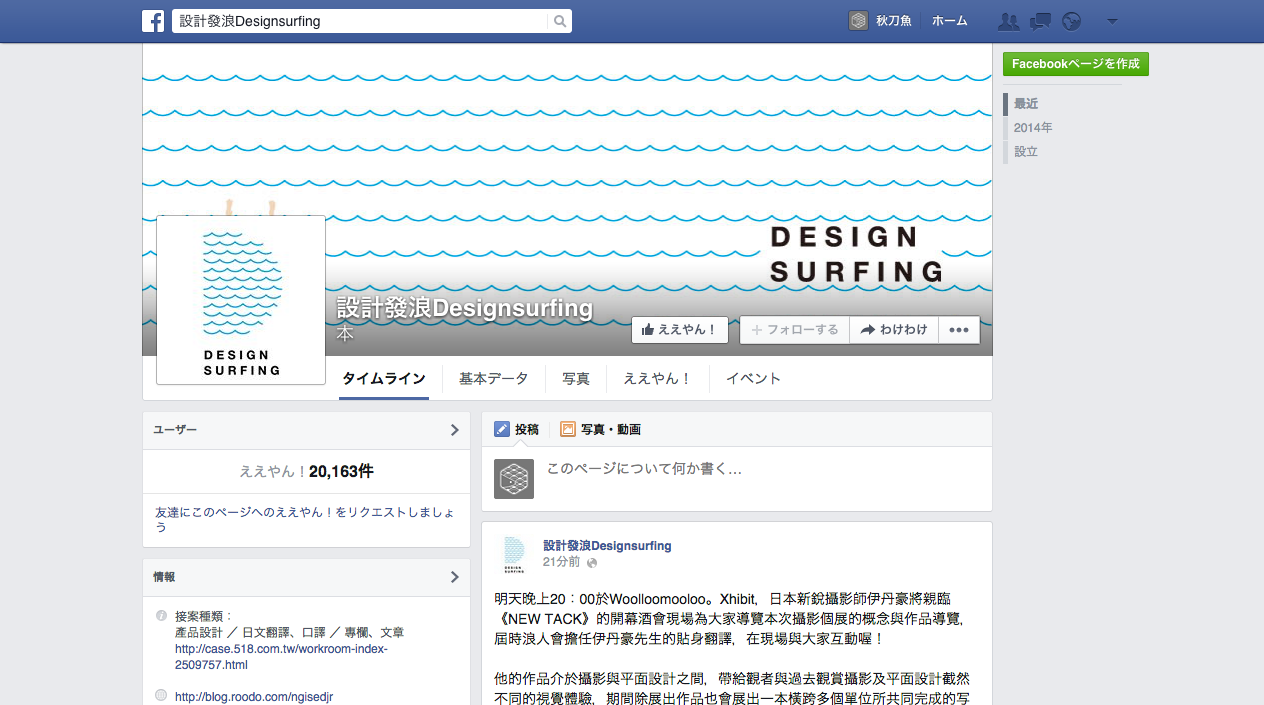Click the post audience globe icon
Image resolution: width=1264 pixels, height=705 pixels.
click(x=592, y=563)
